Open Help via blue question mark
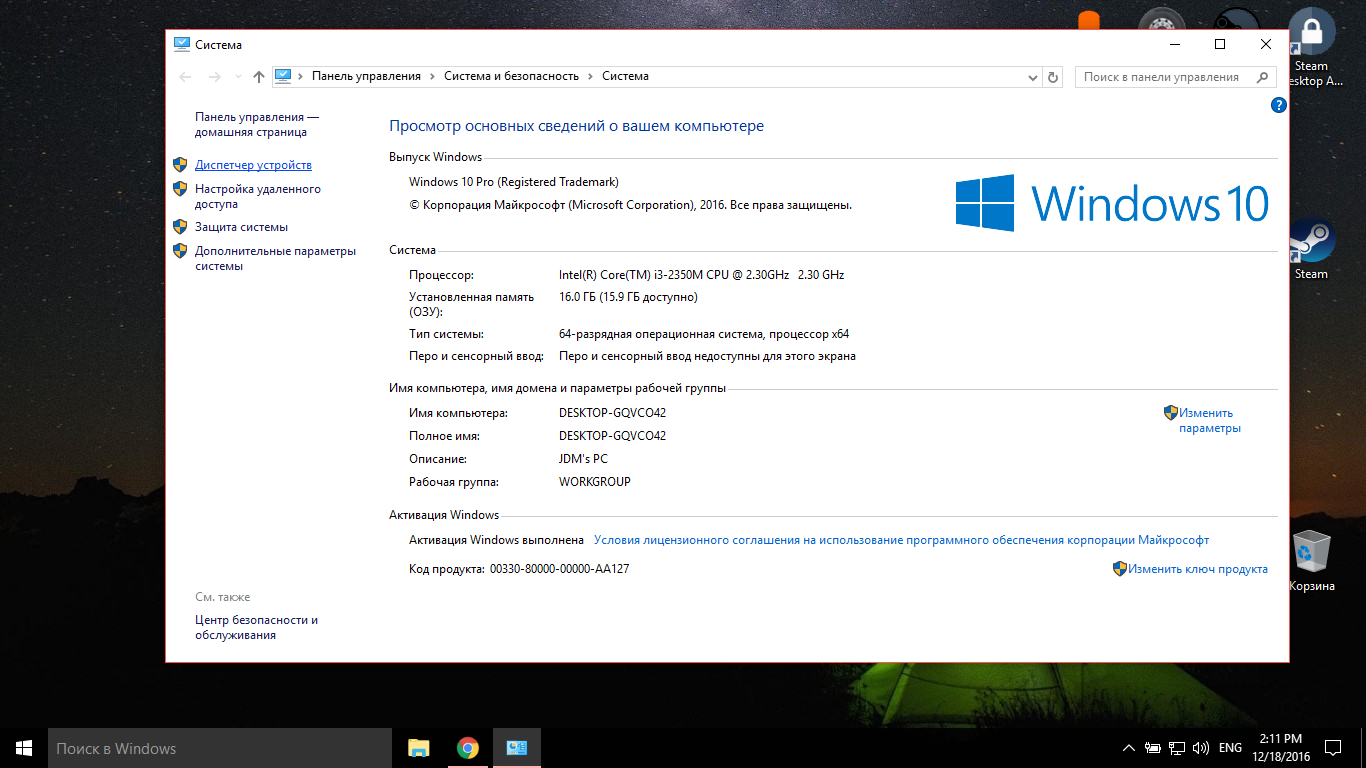 coord(1278,105)
